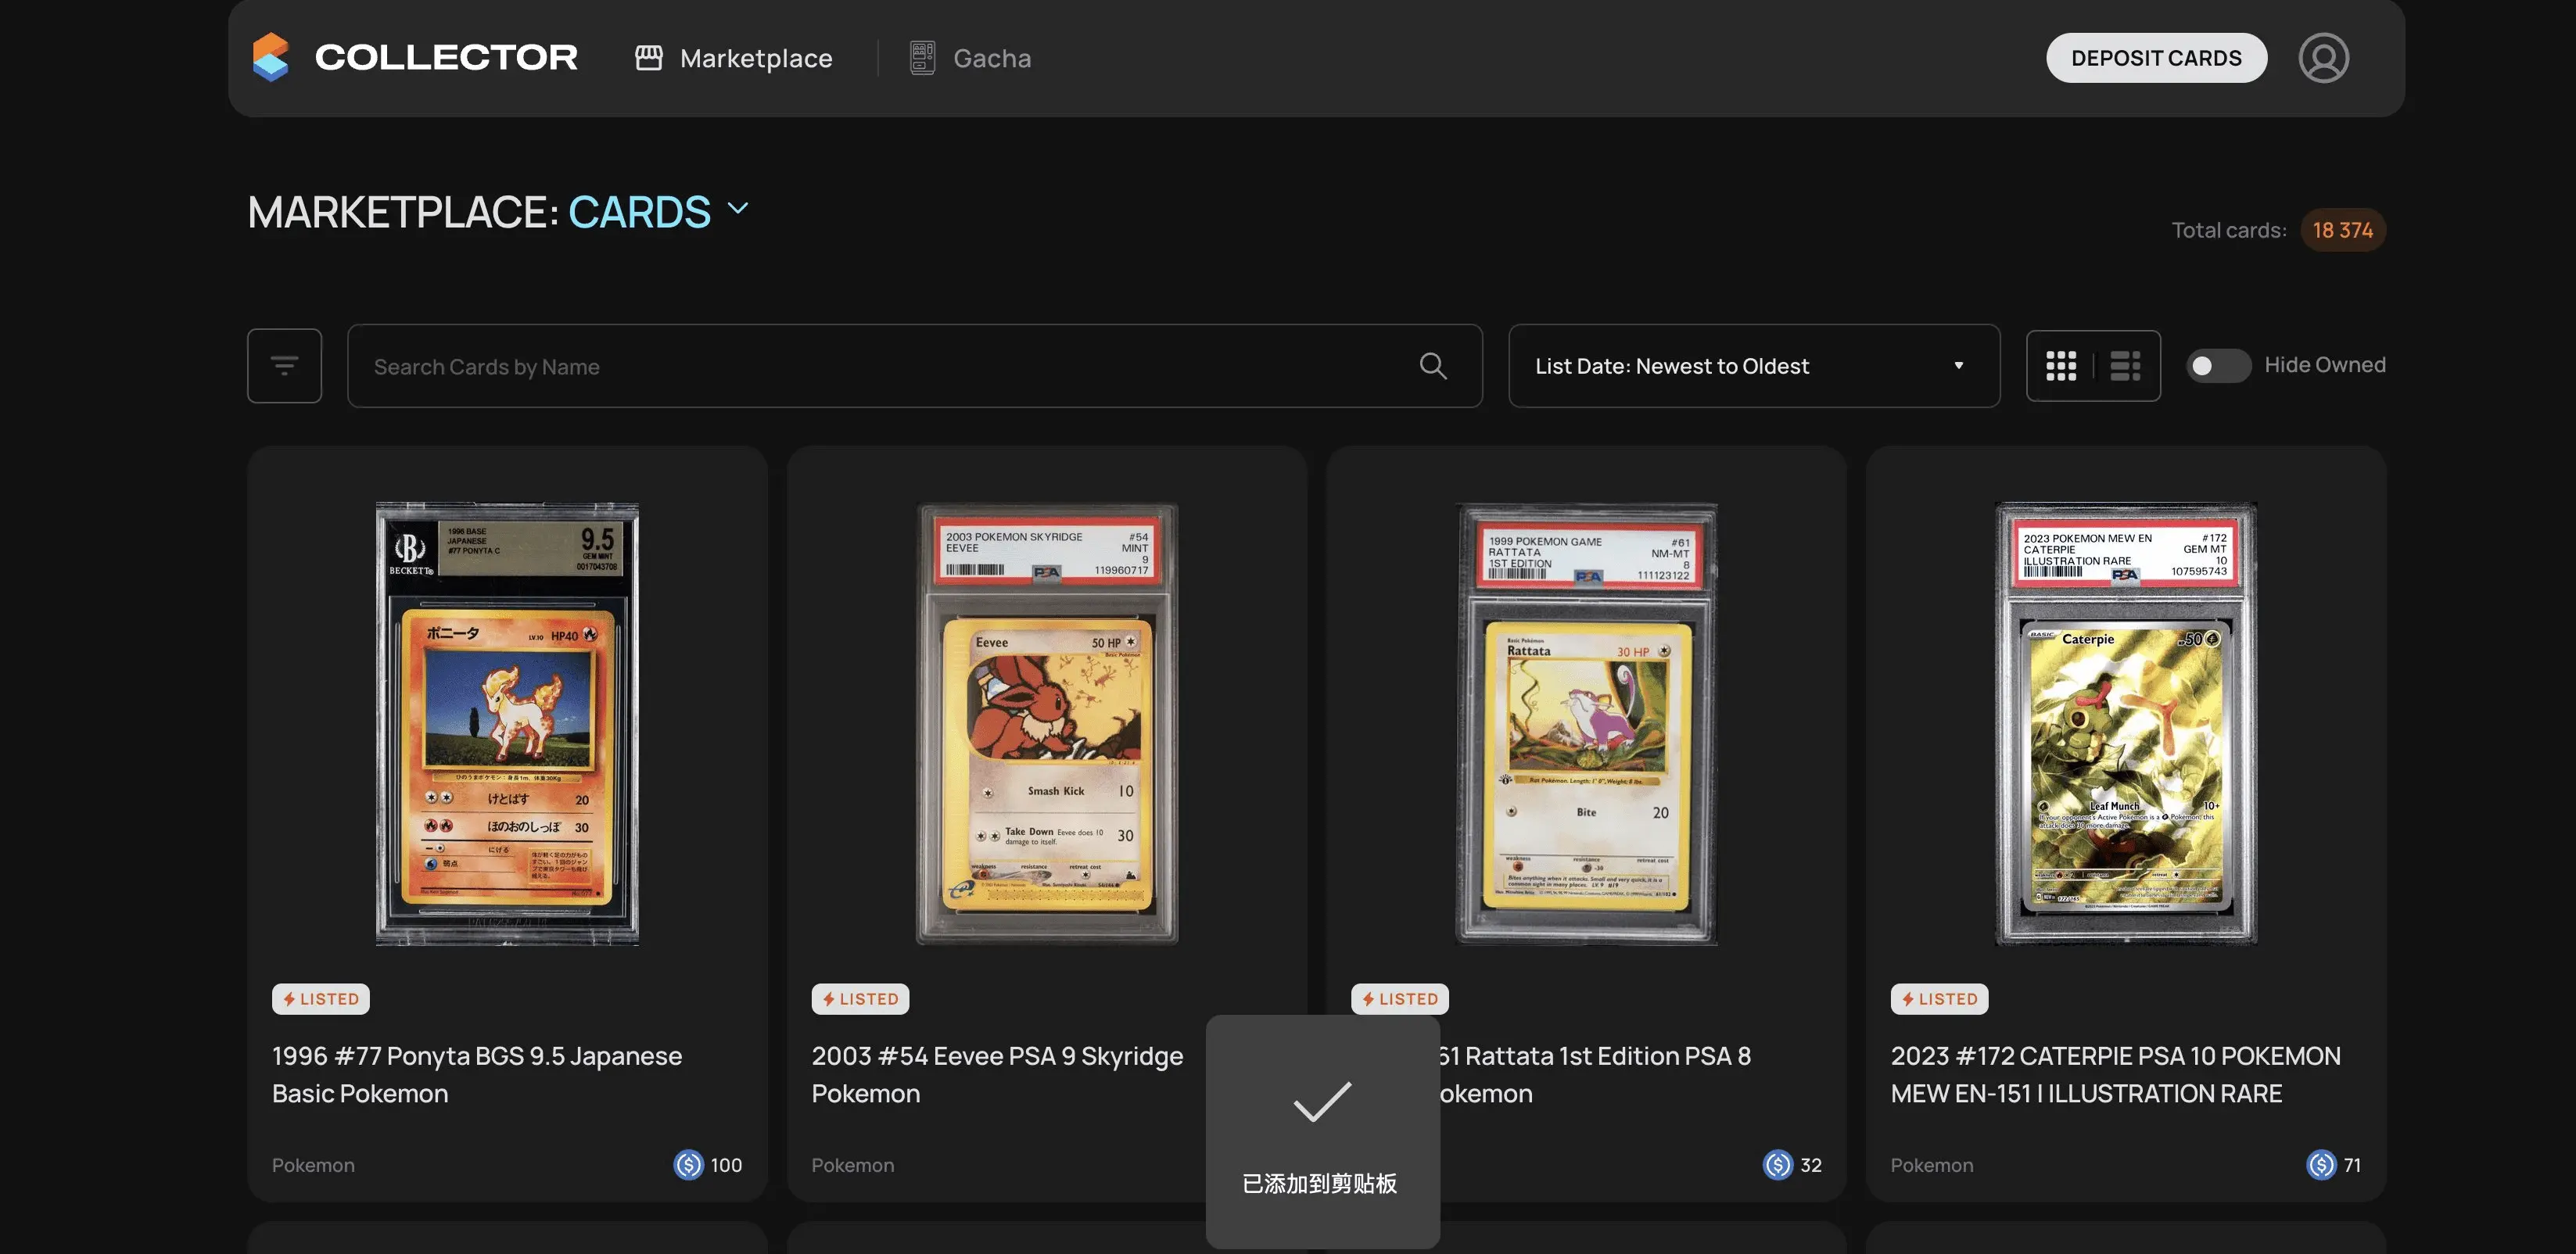2576x1254 pixels.
Task: Open the Ponyta BGS 9.5 card image
Action: [507, 723]
